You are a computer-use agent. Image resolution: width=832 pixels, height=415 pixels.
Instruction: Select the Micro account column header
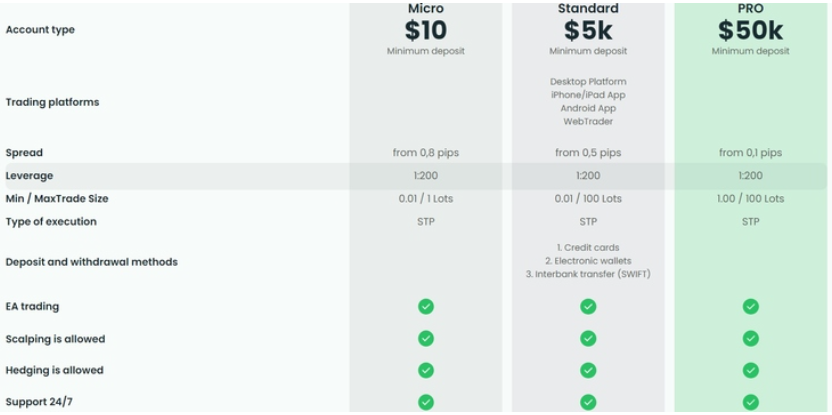426,9
